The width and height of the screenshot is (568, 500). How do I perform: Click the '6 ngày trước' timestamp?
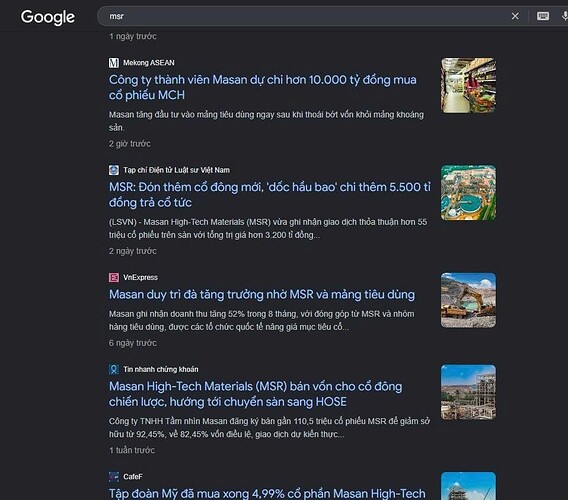[133, 343]
